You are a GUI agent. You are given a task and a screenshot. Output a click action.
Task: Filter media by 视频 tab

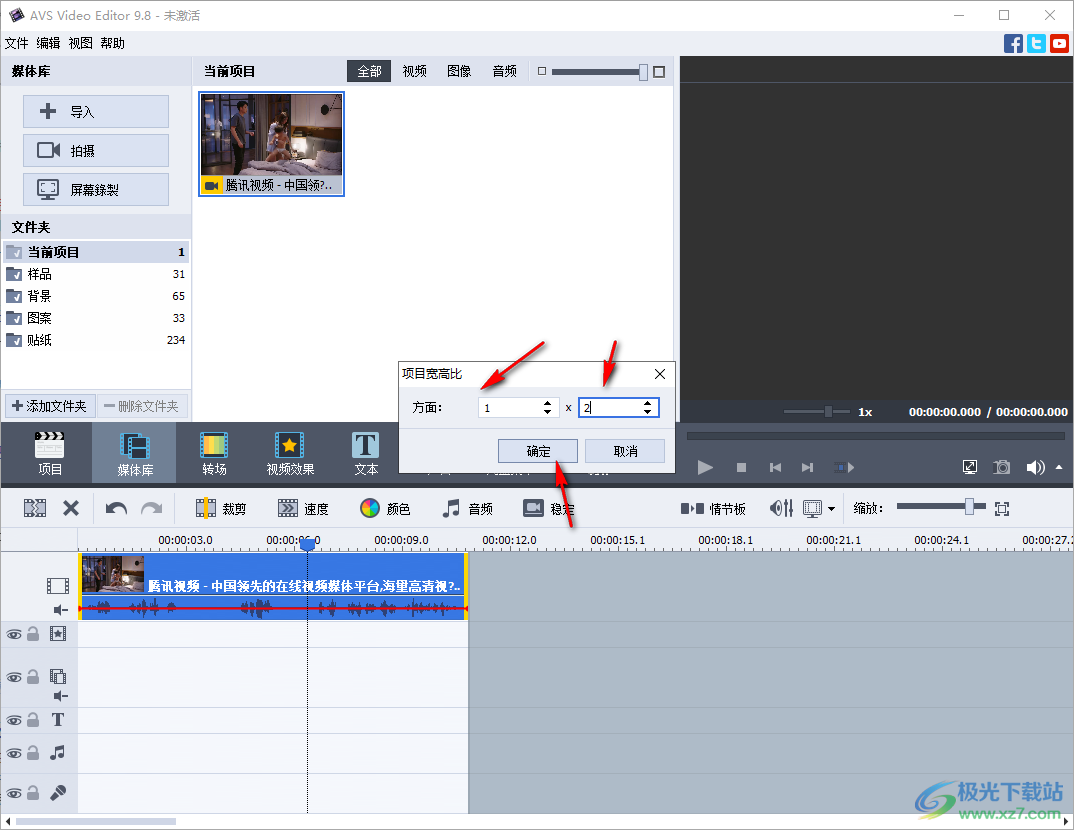[x=414, y=71]
